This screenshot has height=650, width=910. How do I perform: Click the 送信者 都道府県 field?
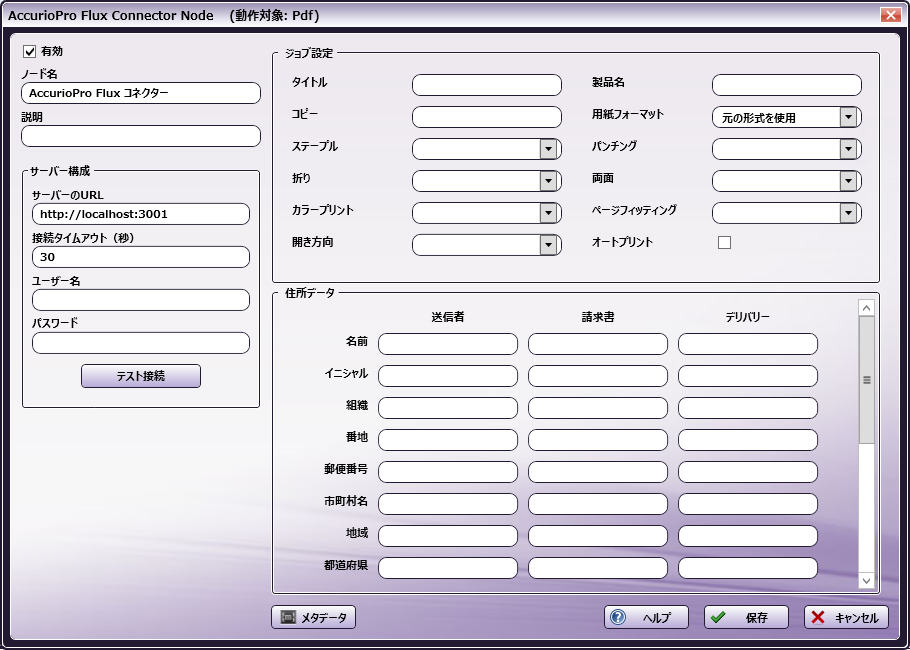click(x=448, y=568)
